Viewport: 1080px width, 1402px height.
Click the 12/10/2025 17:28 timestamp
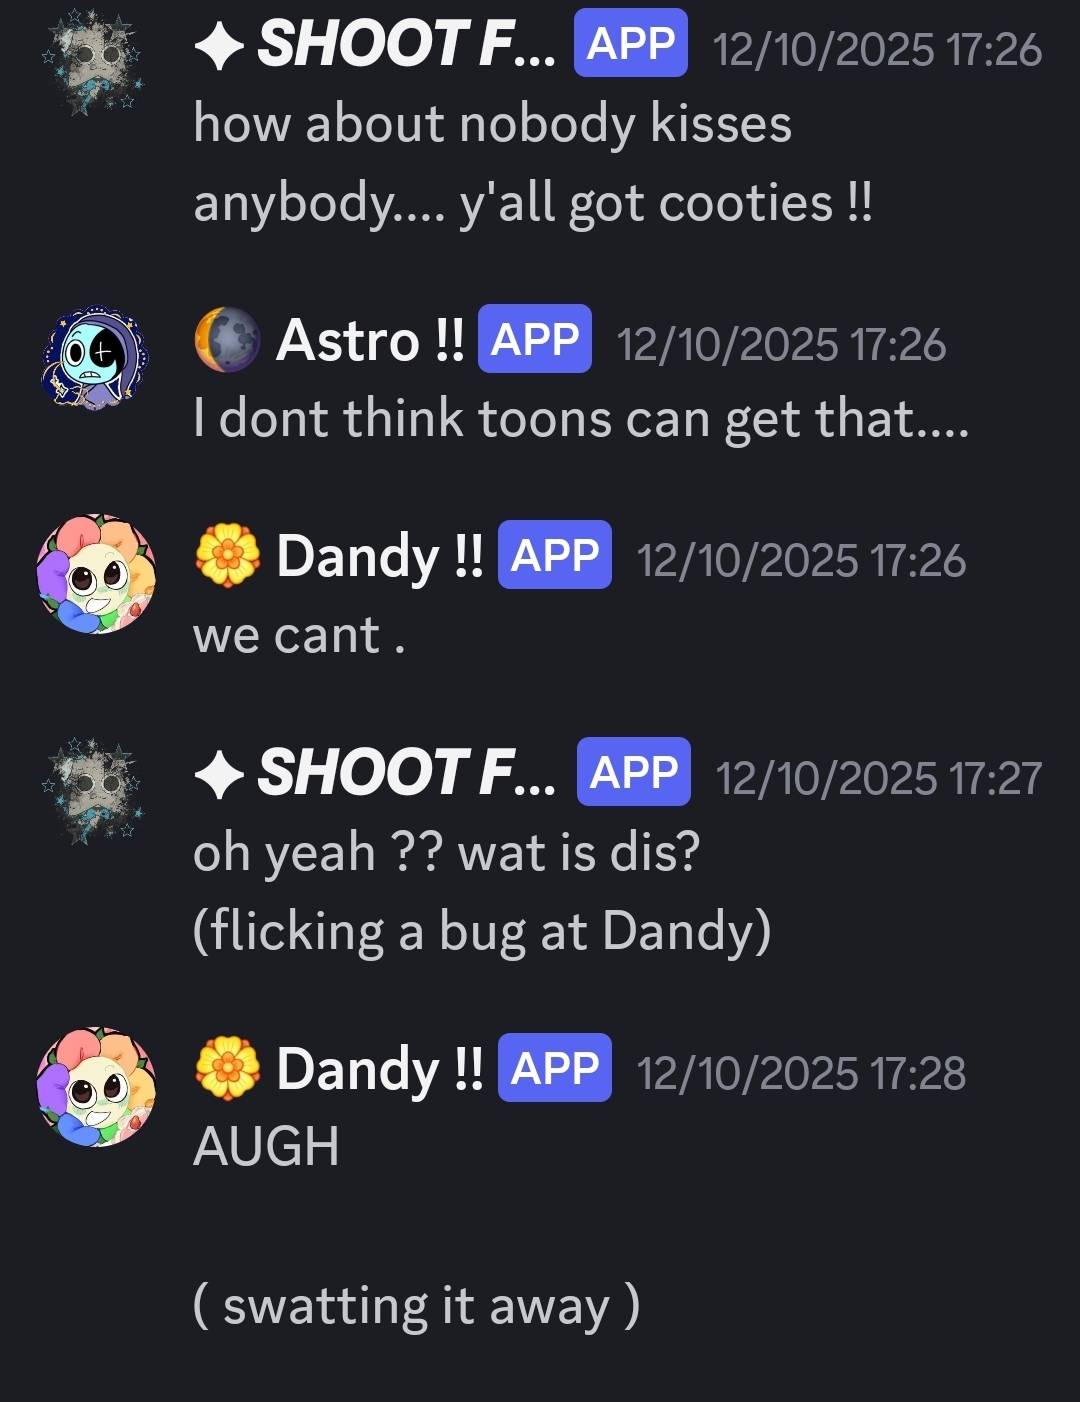tap(801, 1073)
